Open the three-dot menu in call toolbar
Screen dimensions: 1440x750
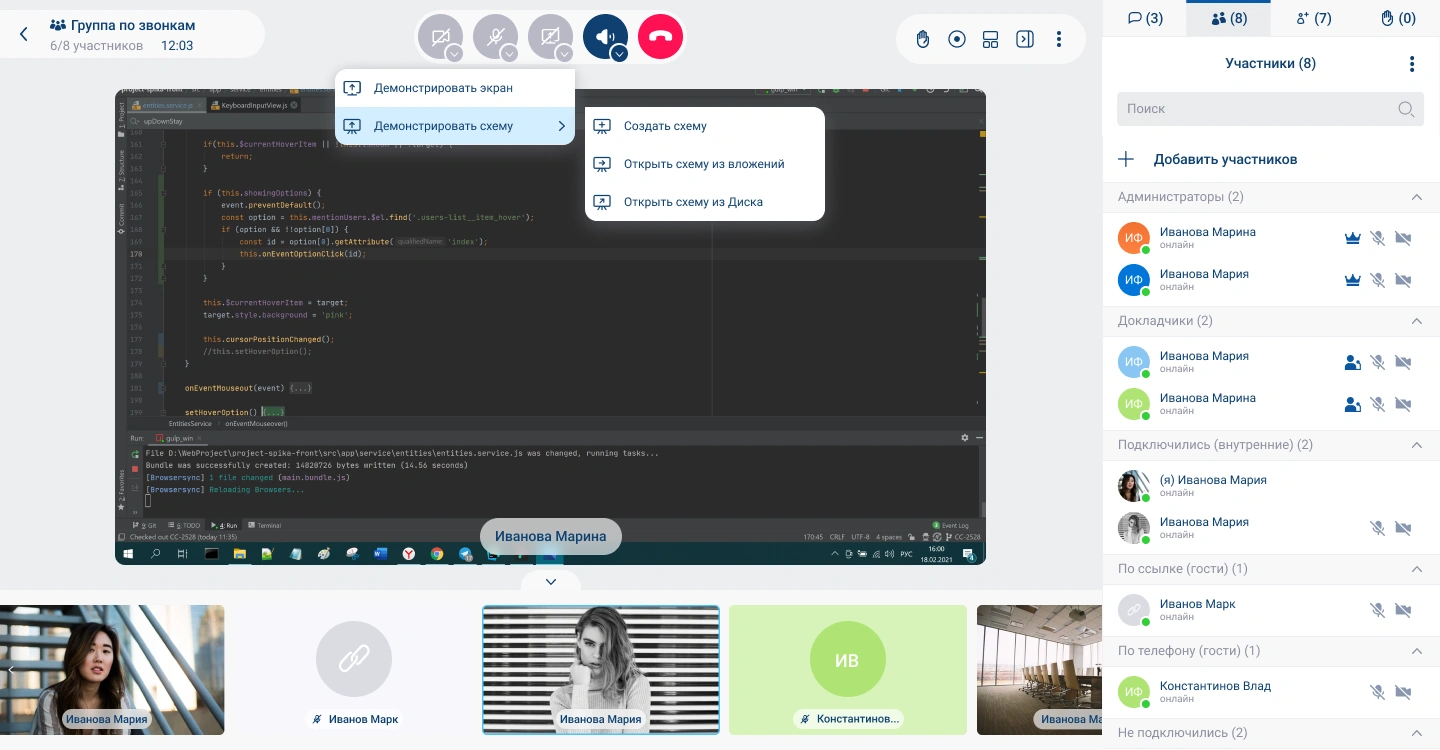[1058, 39]
